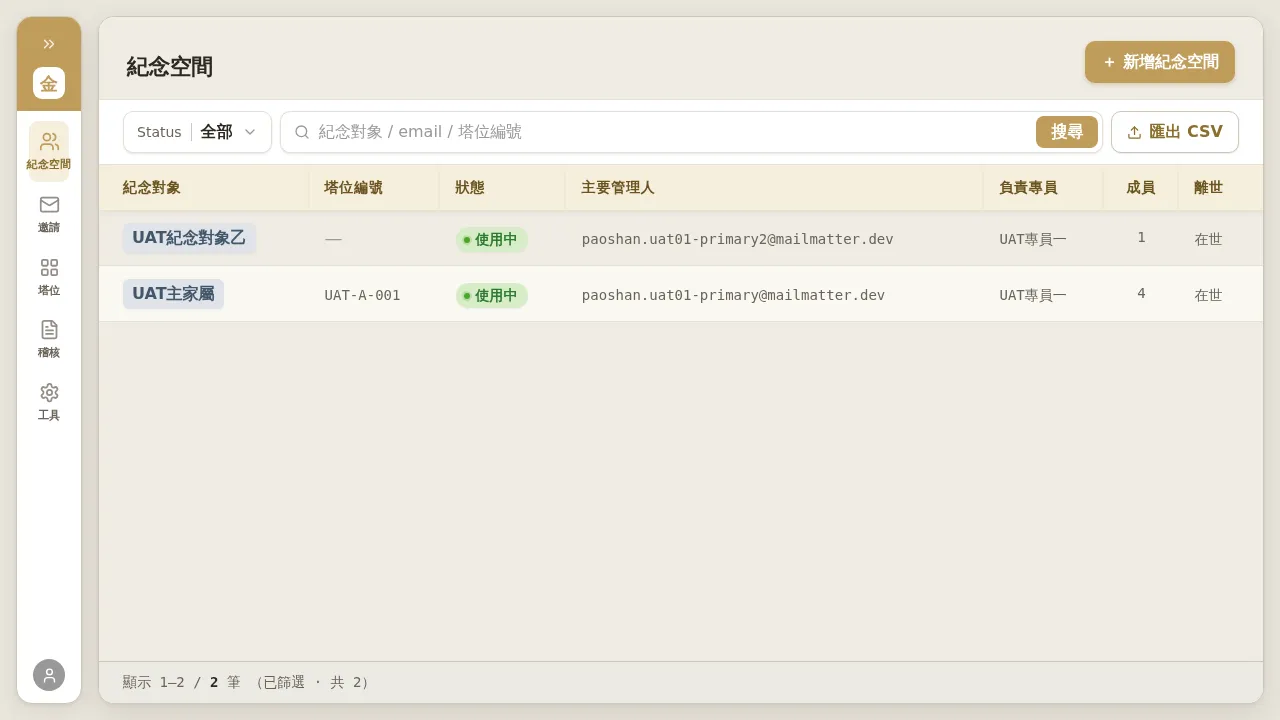Viewport: 1280px width, 720px height.
Task: Open user avatar profile icon
Action: tap(49, 675)
